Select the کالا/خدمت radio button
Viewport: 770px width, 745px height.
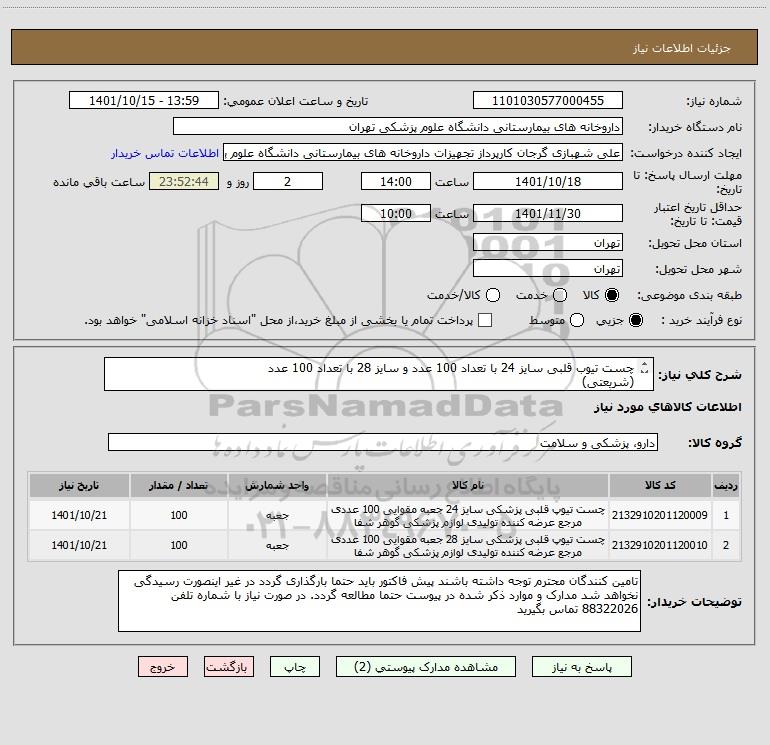[493, 295]
